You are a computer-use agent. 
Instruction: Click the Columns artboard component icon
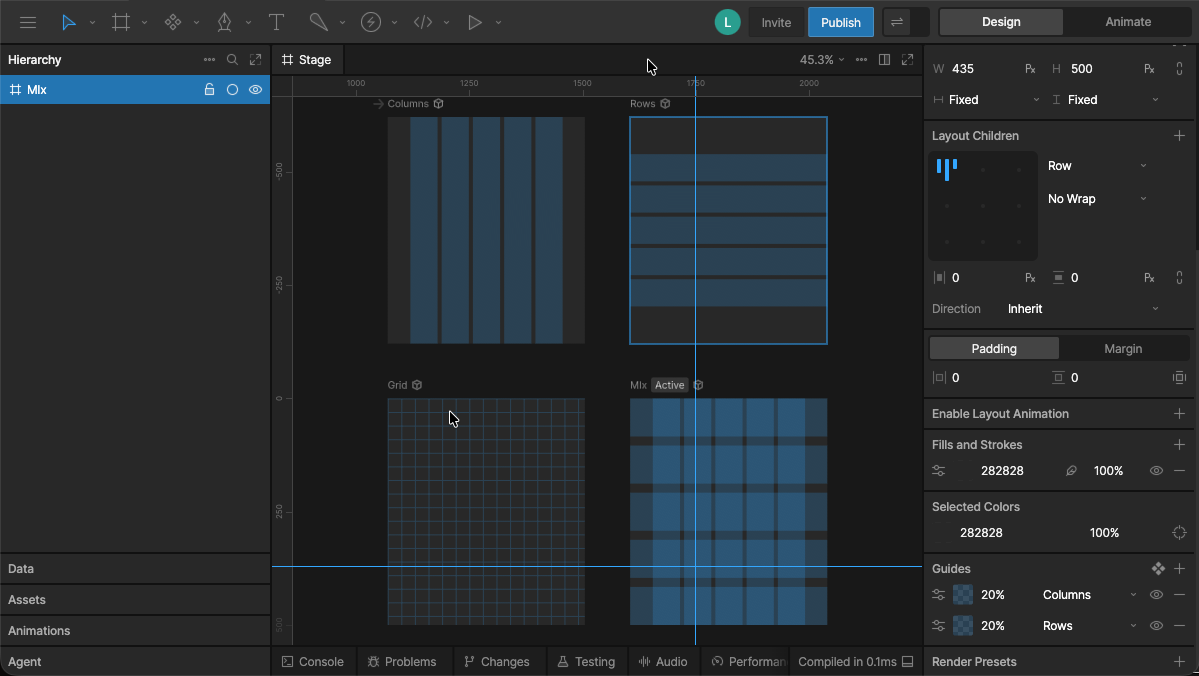(438, 104)
